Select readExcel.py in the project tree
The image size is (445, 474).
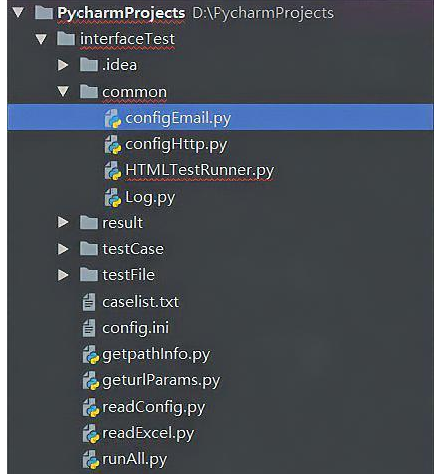point(148,433)
